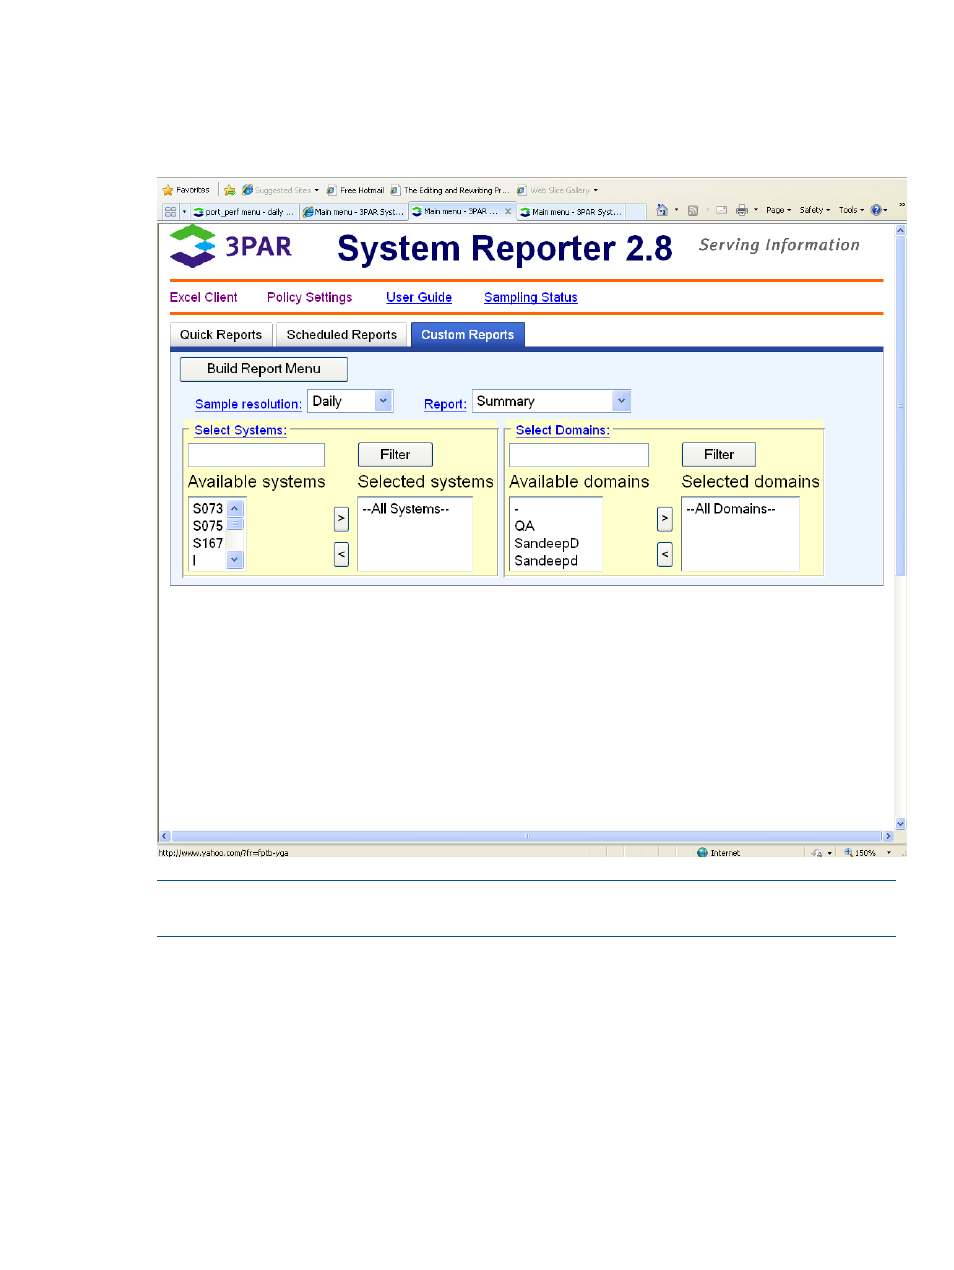
Task: Open the Daily sample resolution dropdown
Action: point(350,401)
